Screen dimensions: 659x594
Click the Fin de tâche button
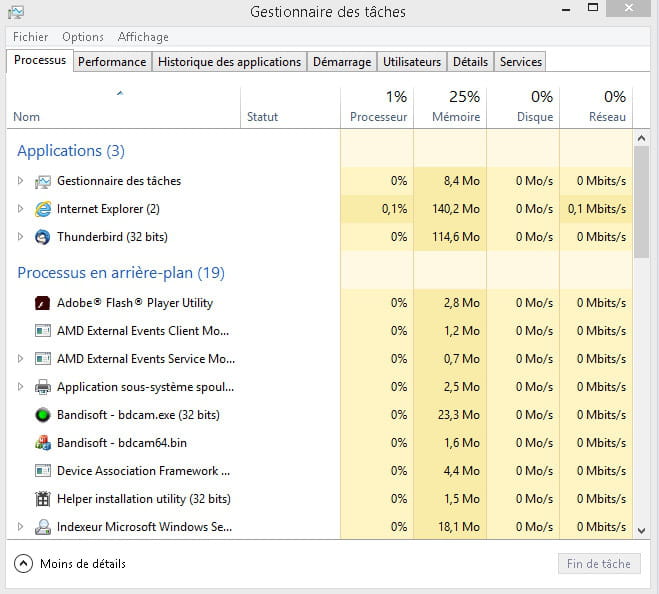pos(598,564)
